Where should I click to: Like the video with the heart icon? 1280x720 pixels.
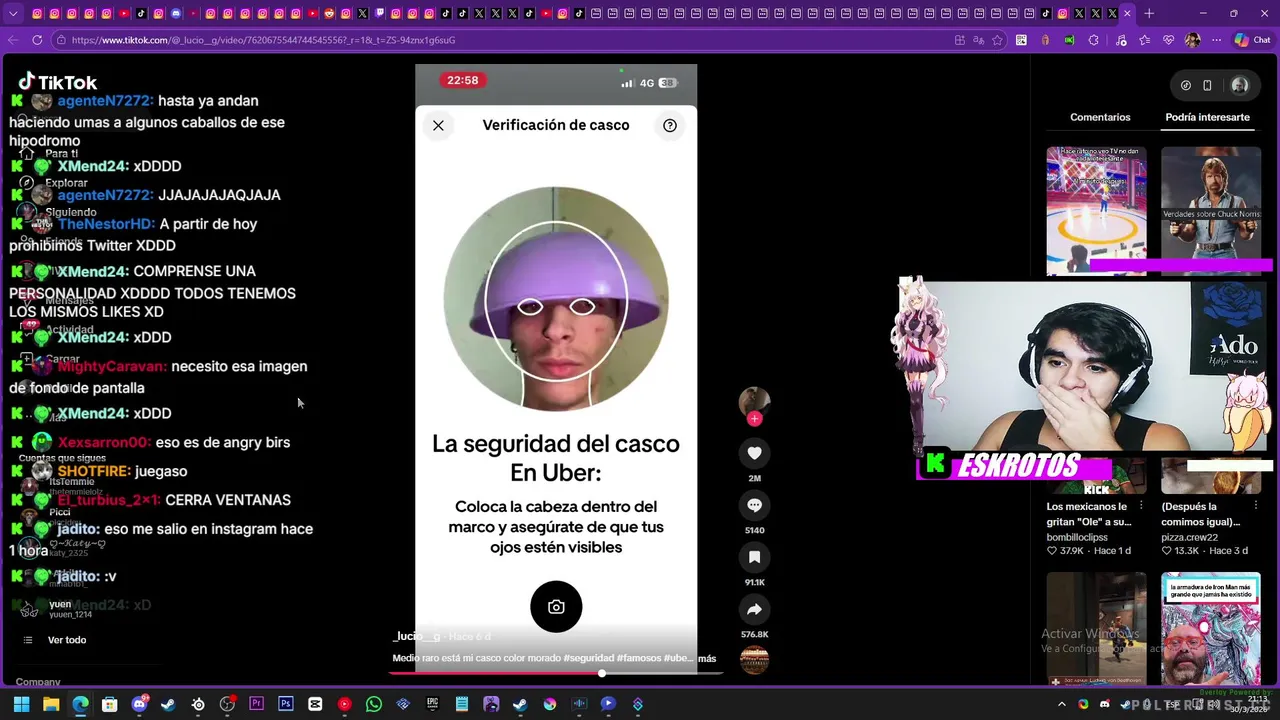pos(754,453)
